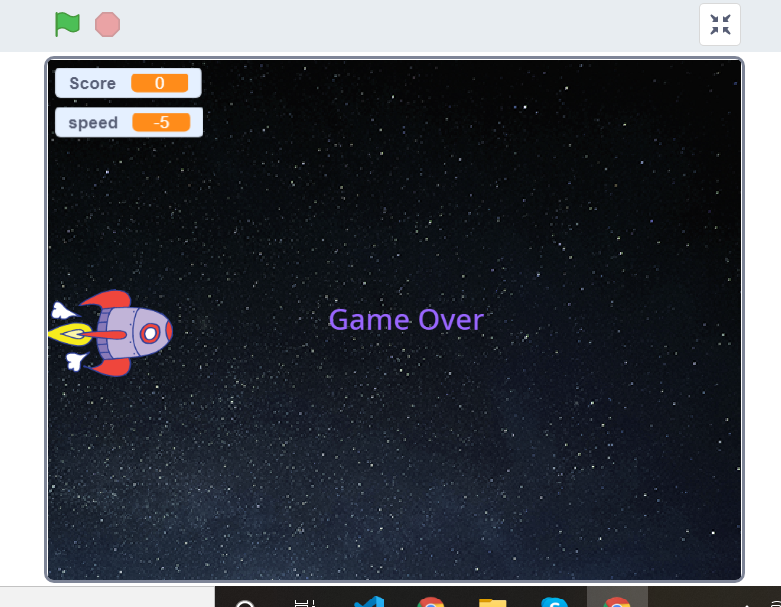
Task: Launch Skype from the taskbar
Action: coord(554,601)
